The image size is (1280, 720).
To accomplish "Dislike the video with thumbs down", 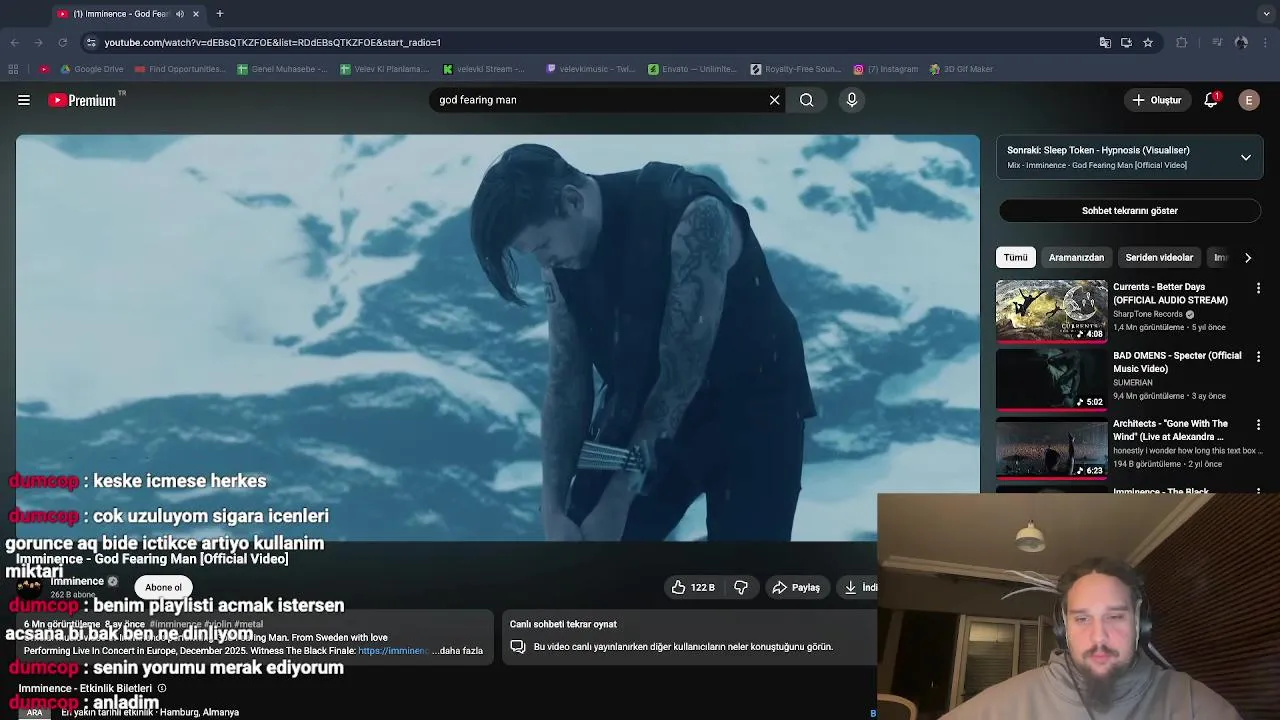I will point(741,588).
